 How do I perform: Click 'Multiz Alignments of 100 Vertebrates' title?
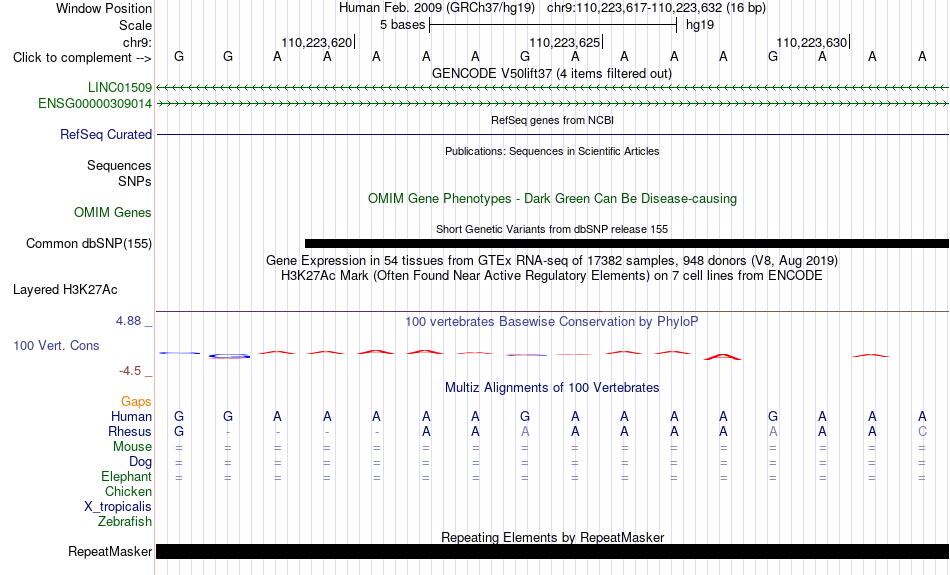coord(552,388)
